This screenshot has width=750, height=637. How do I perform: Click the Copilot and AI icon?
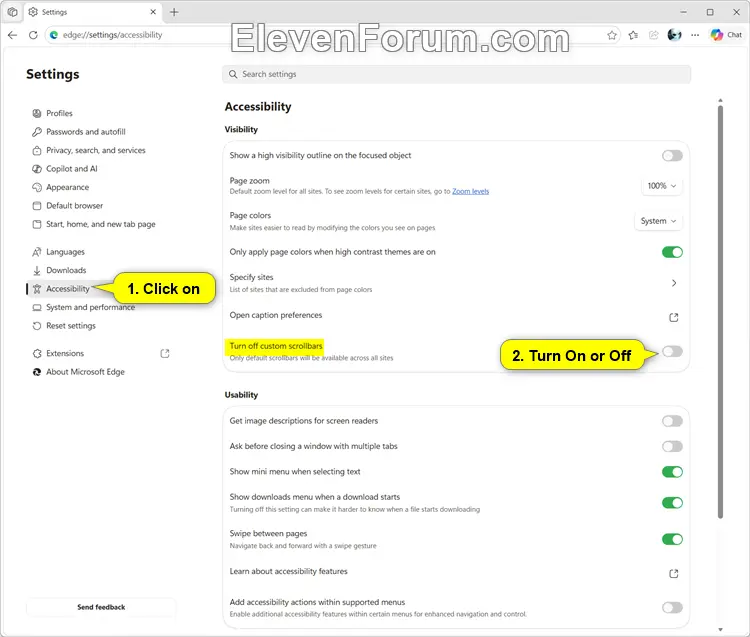click(37, 169)
